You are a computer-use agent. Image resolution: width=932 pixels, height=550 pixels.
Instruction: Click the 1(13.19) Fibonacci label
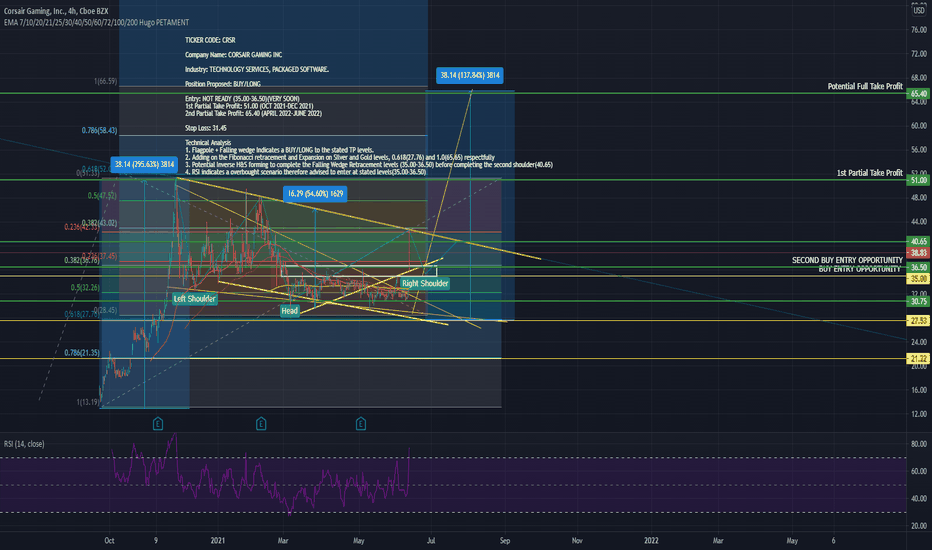coord(88,402)
